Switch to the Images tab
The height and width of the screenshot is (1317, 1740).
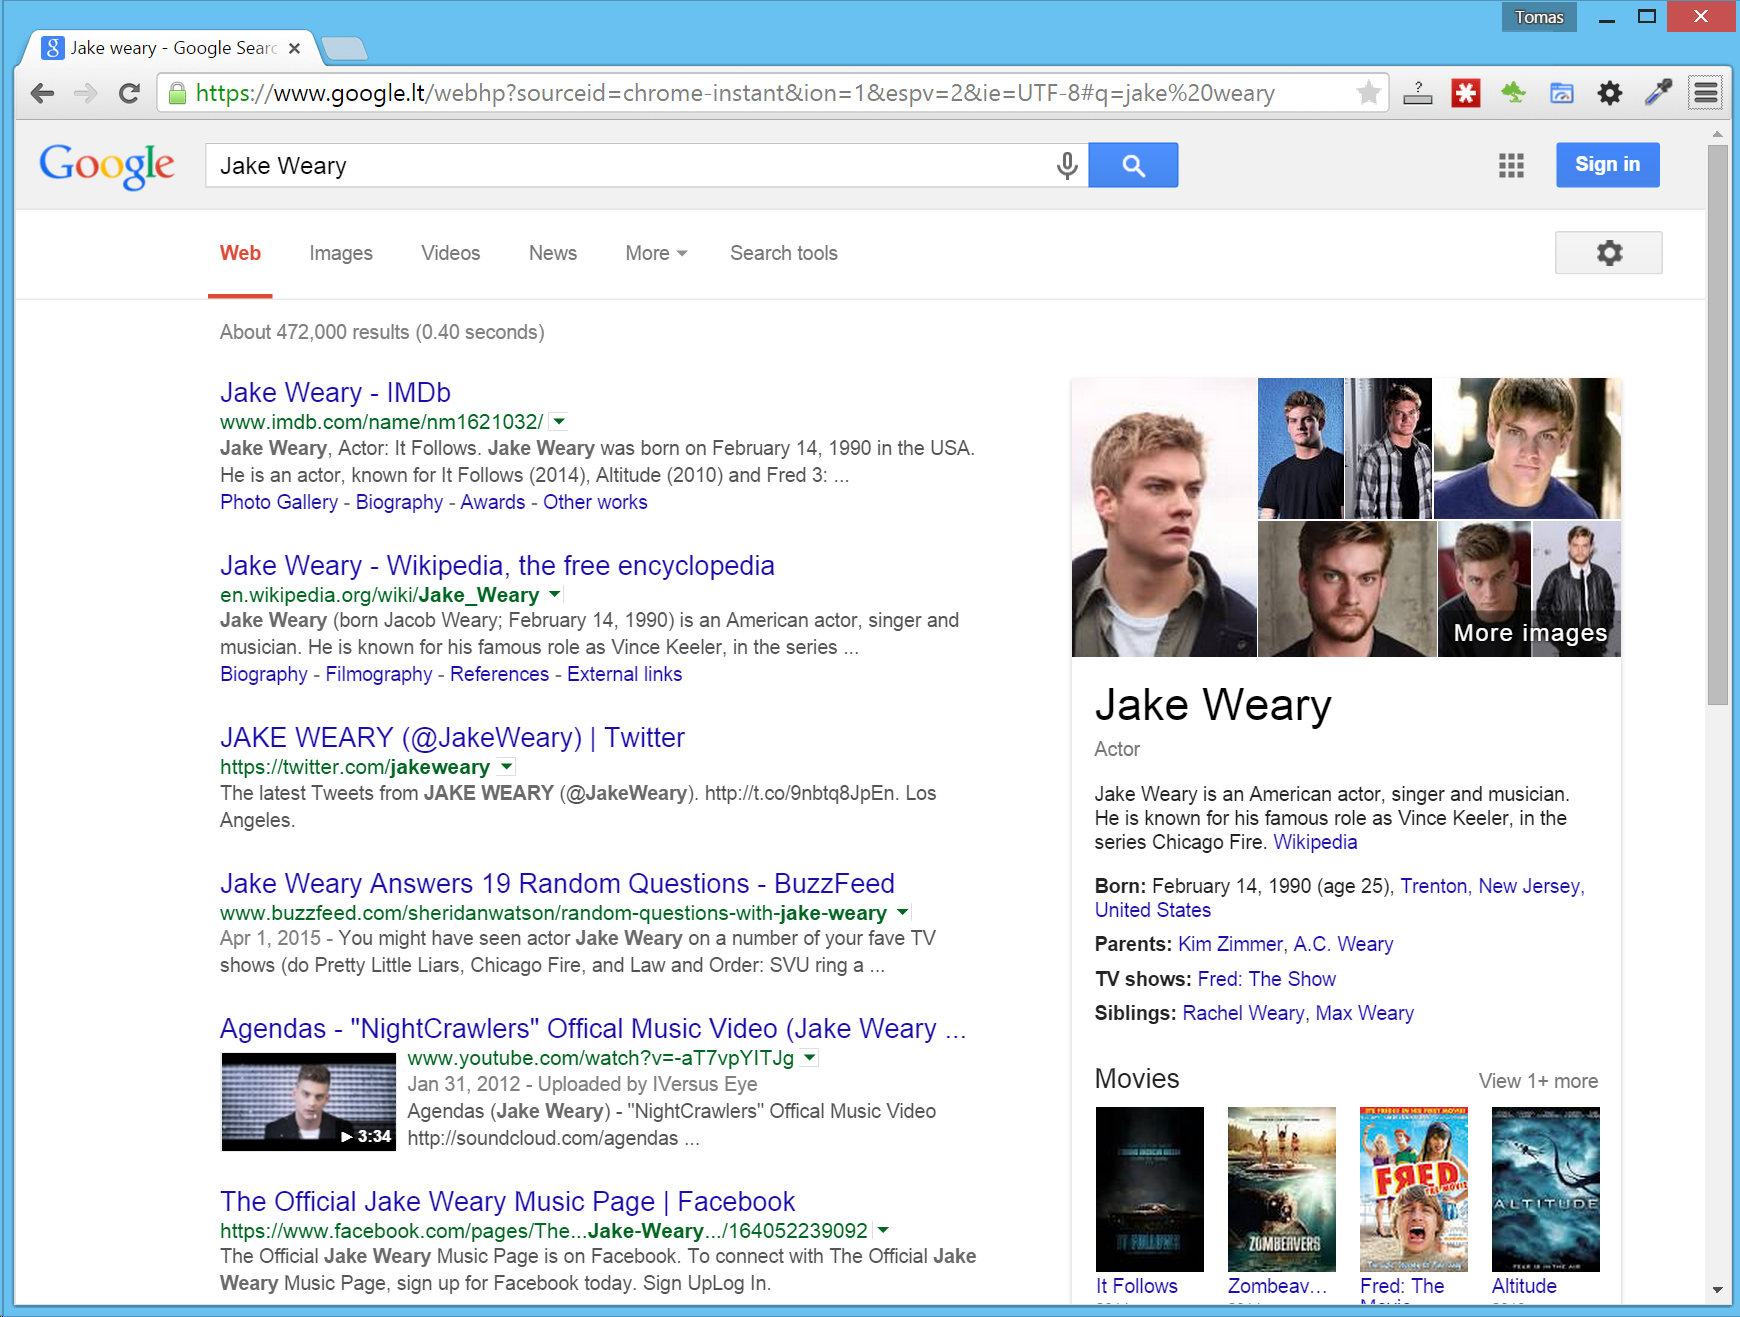tap(340, 253)
